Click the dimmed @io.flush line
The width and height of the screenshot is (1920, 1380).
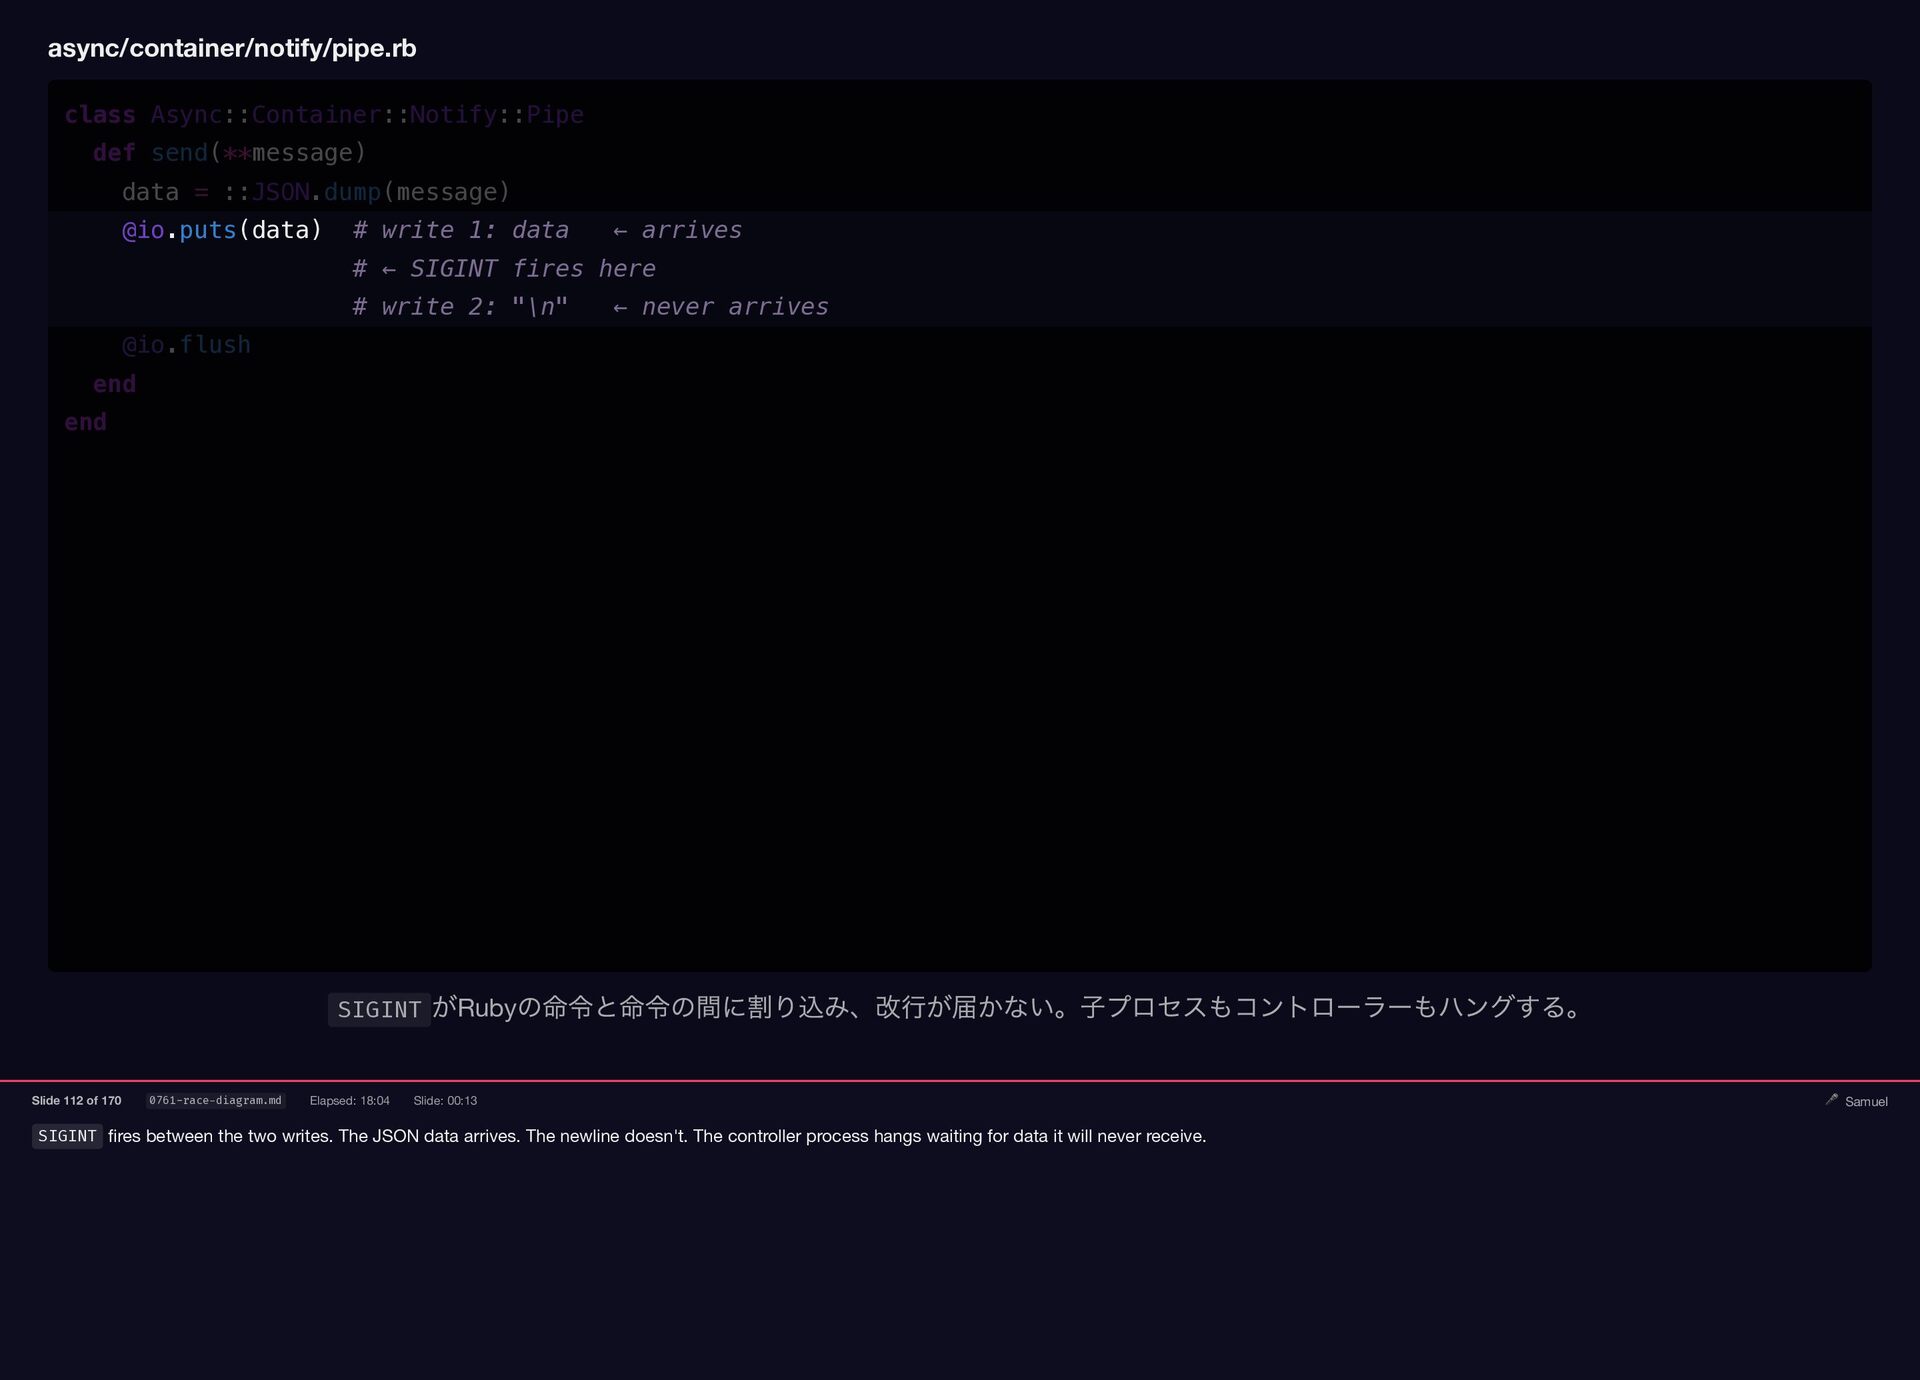(186, 345)
